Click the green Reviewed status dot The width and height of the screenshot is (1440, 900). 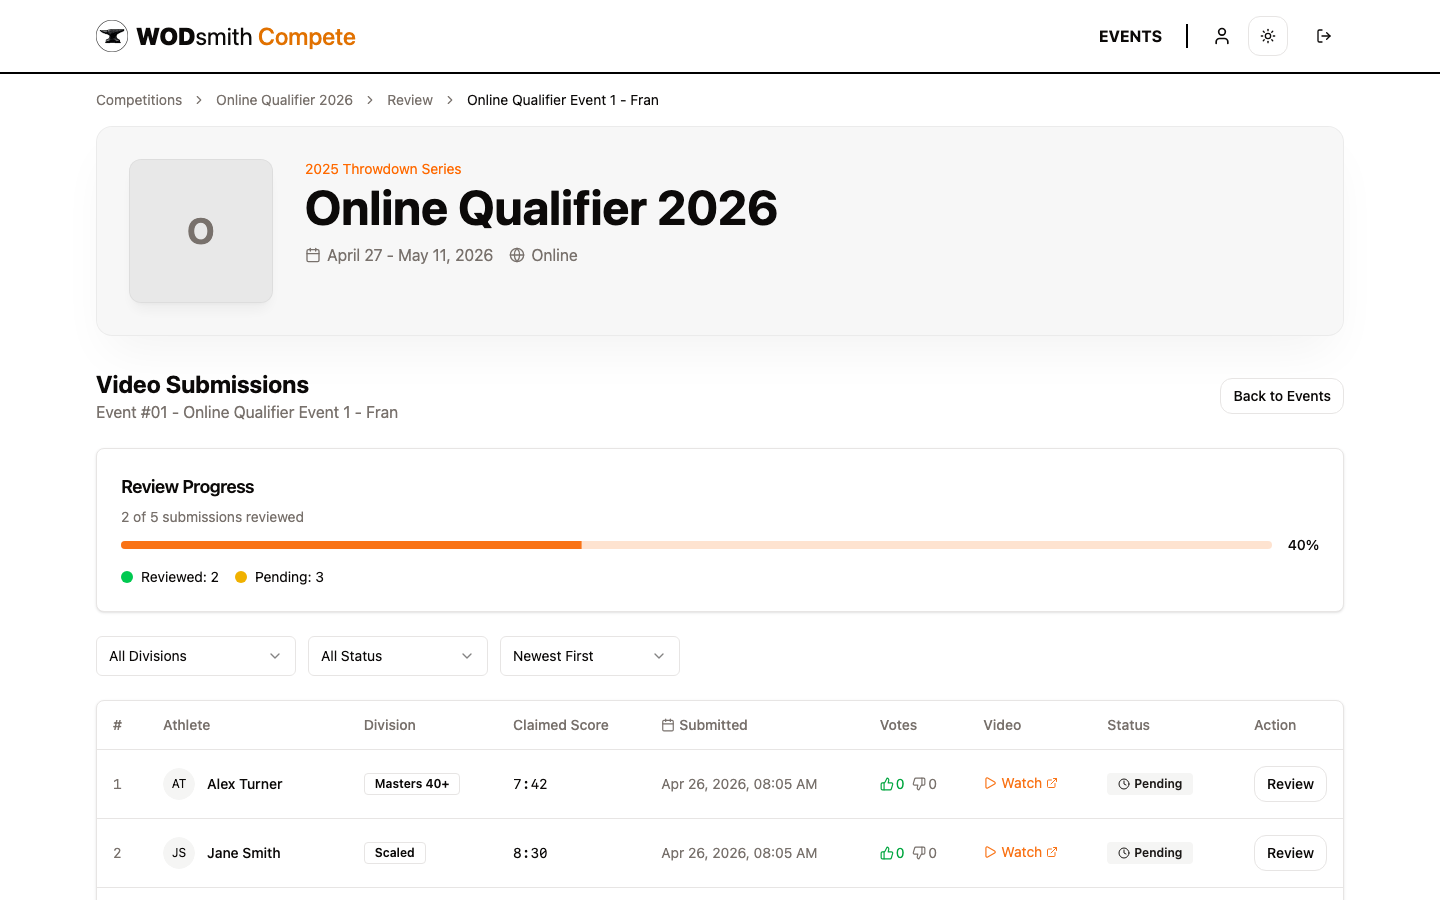(127, 577)
